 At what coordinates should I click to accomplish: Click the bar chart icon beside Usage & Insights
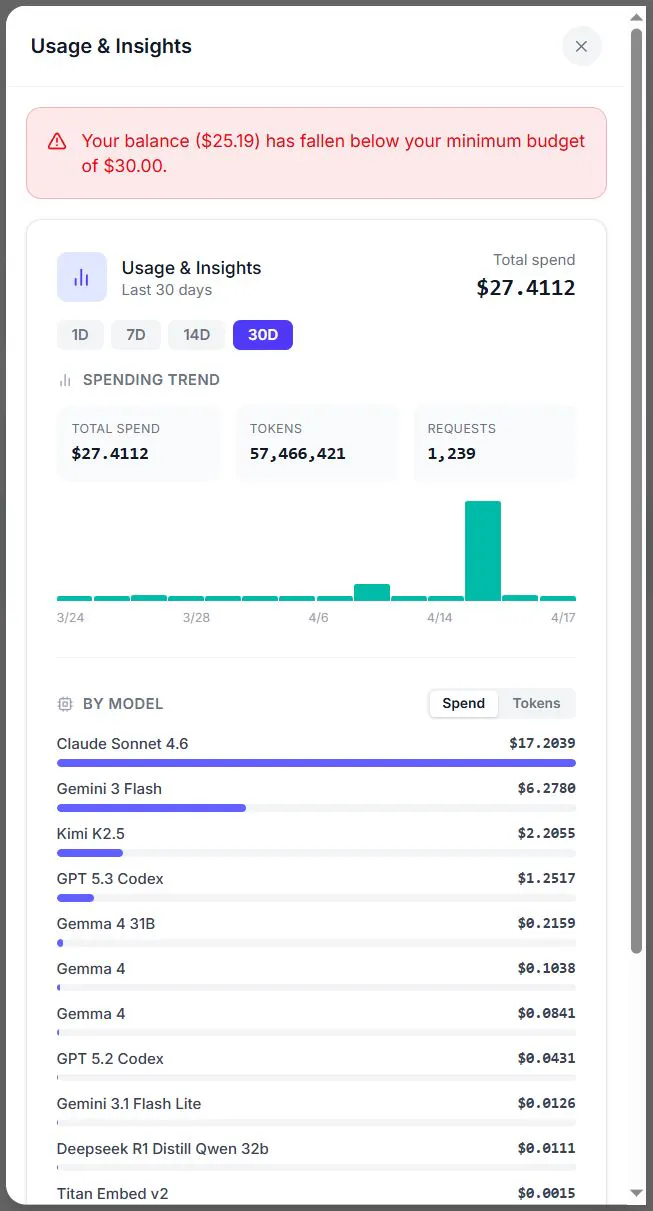[x=82, y=277]
